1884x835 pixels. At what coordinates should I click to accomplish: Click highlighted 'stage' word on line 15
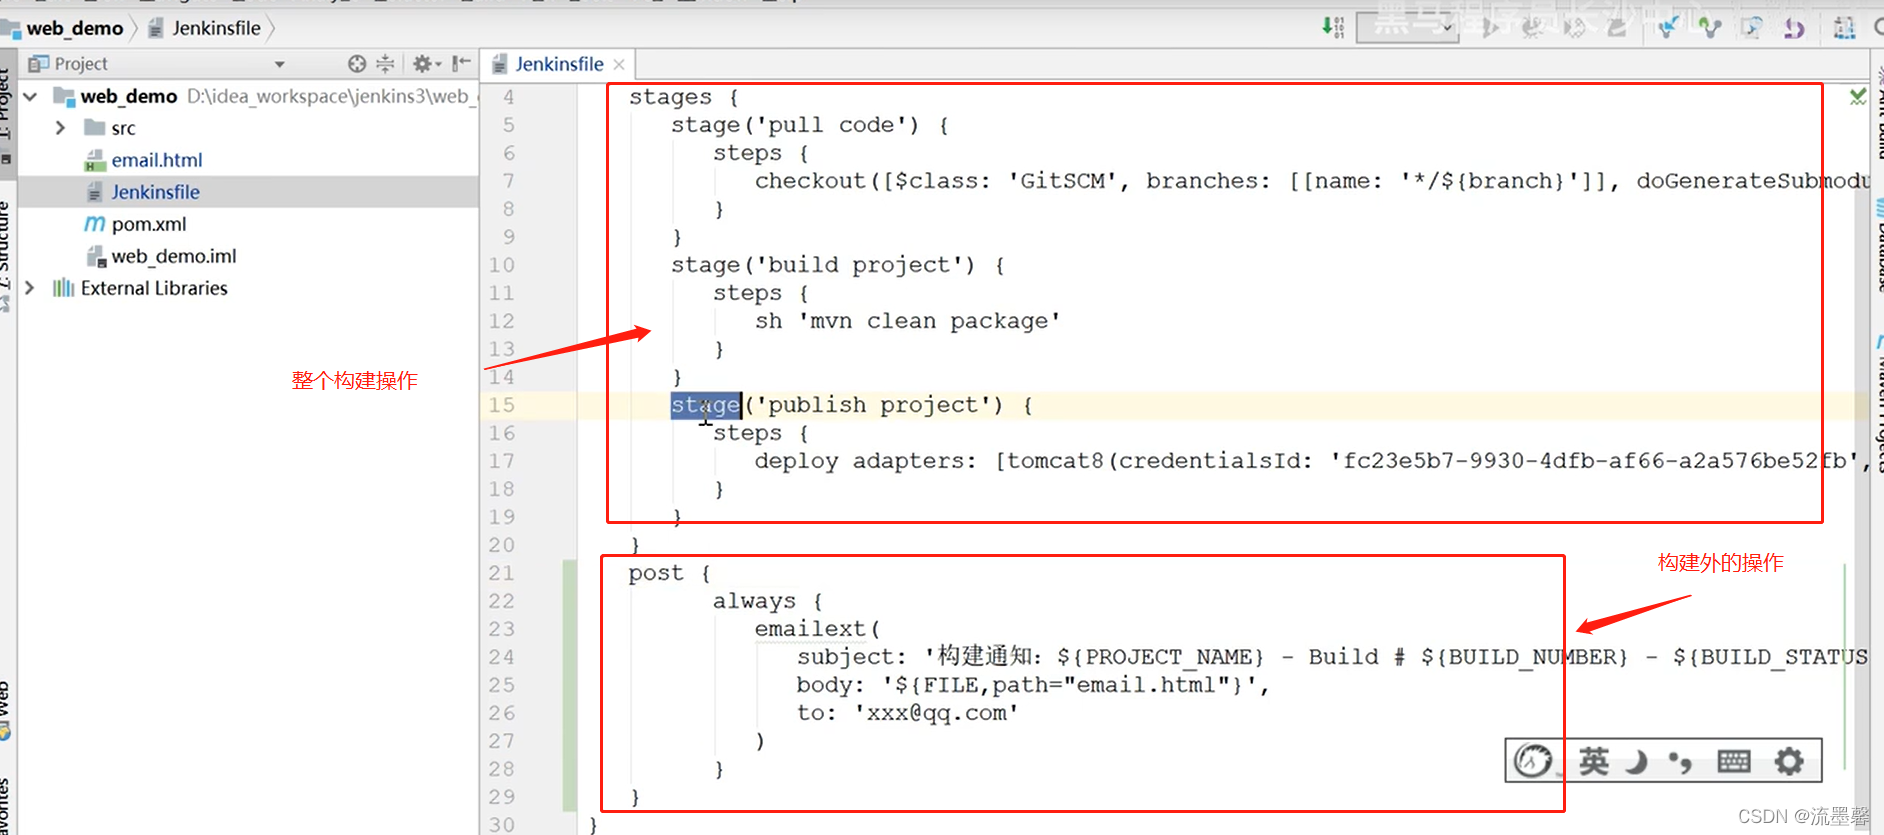(x=706, y=405)
